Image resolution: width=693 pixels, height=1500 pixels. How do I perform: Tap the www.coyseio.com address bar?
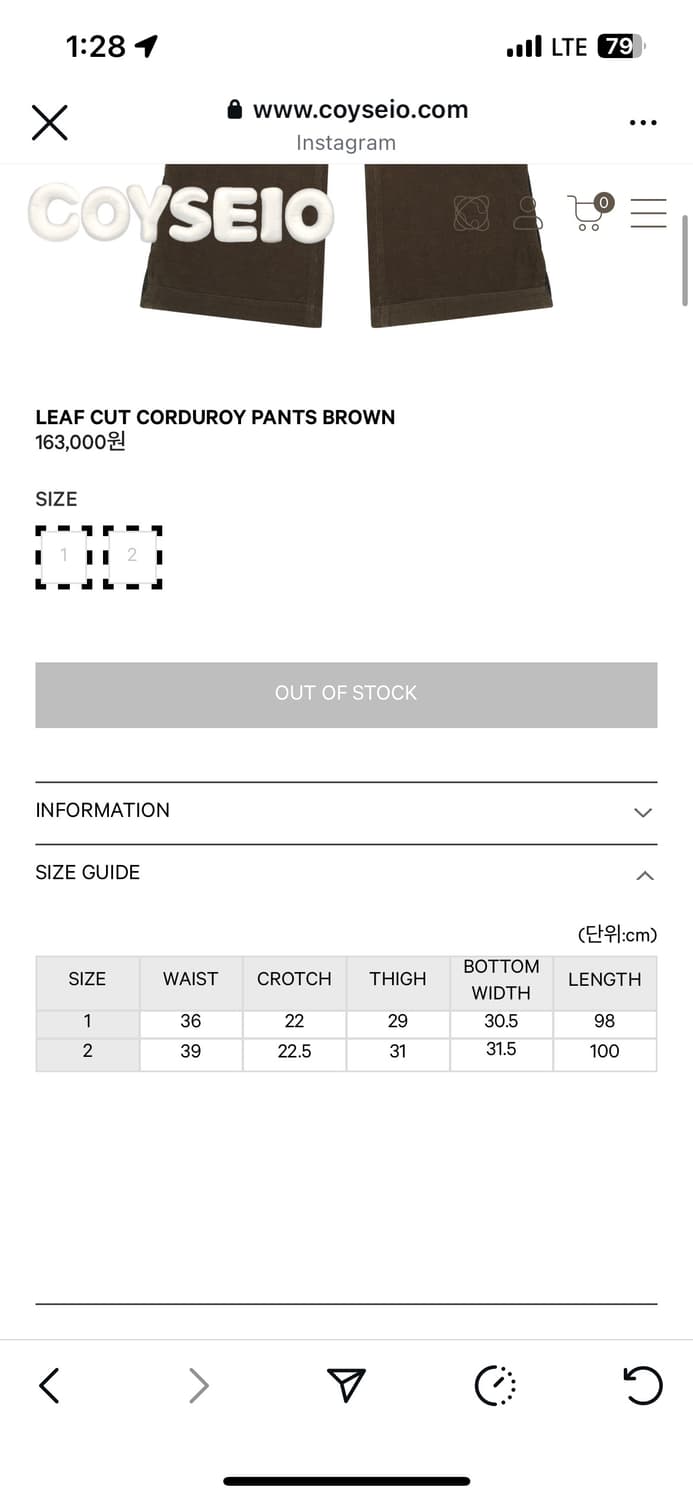tap(360, 110)
